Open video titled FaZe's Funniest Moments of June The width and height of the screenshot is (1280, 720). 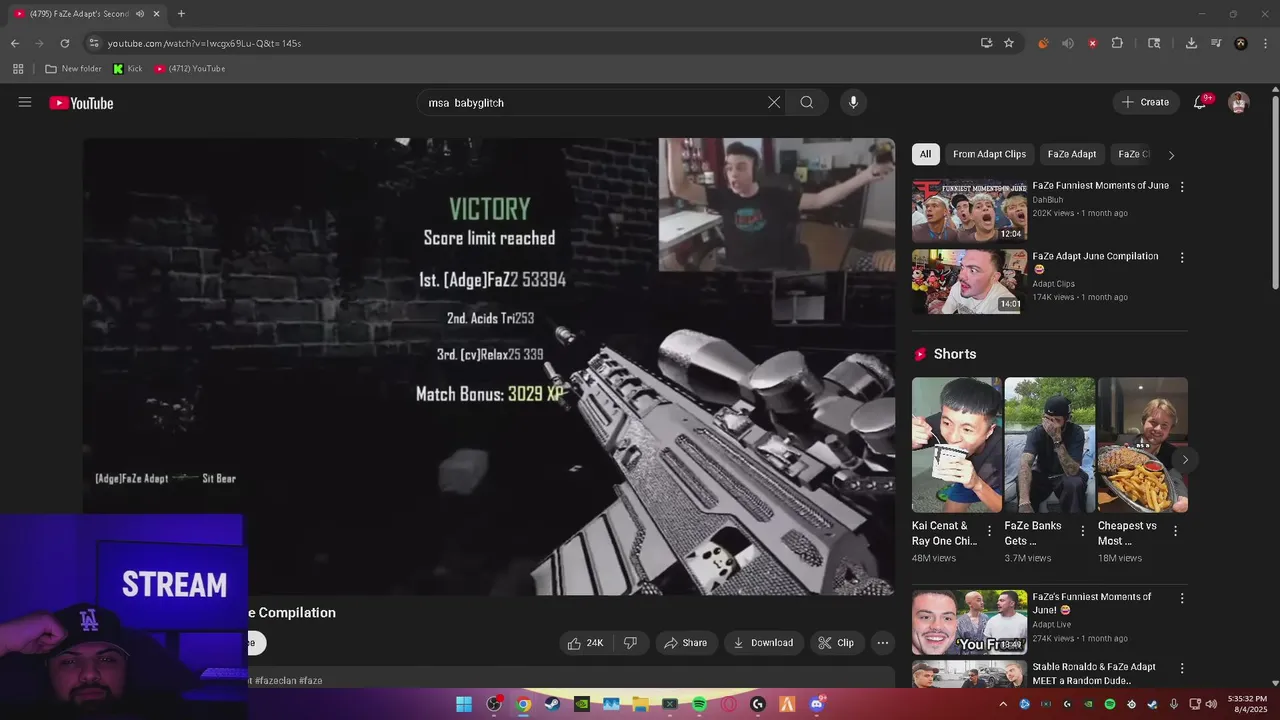point(1092,603)
